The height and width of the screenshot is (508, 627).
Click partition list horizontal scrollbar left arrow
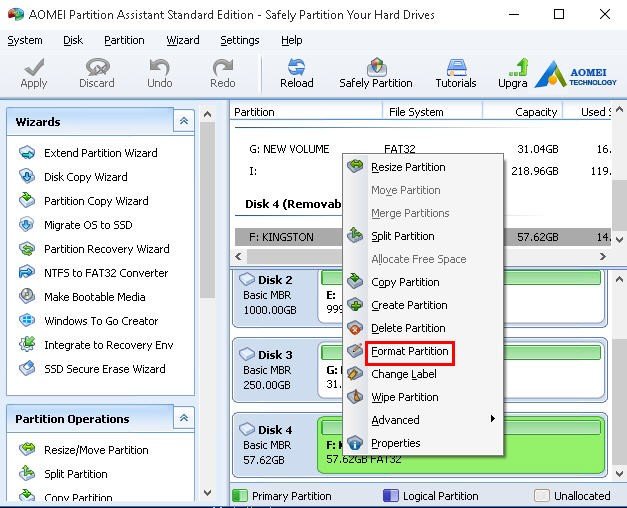[239, 256]
